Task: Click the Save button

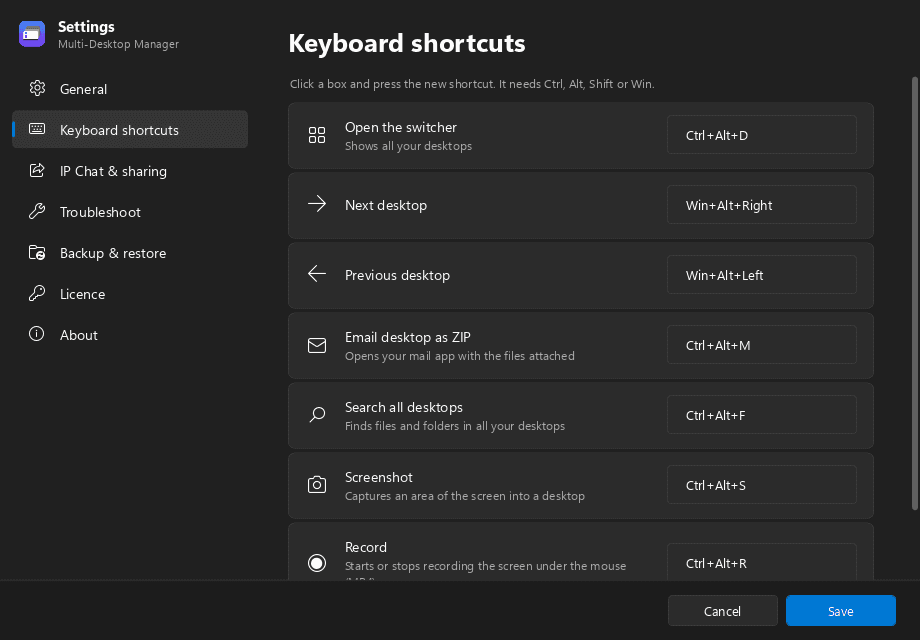Action: [840, 611]
